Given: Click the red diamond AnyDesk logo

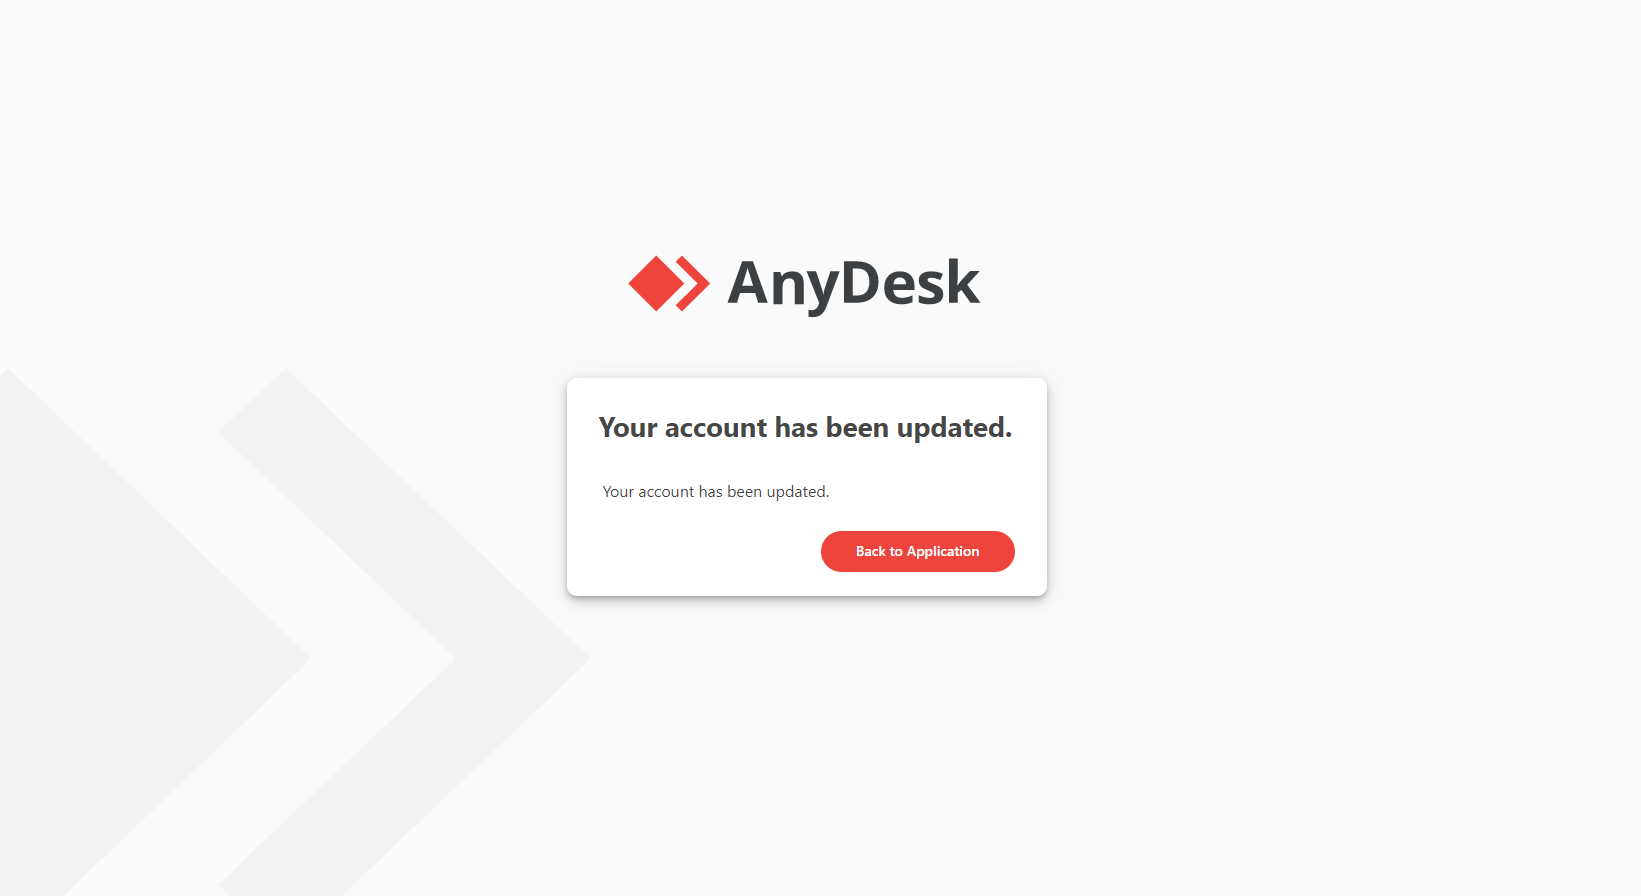Looking at the screenshot, I should pos(656,284).
